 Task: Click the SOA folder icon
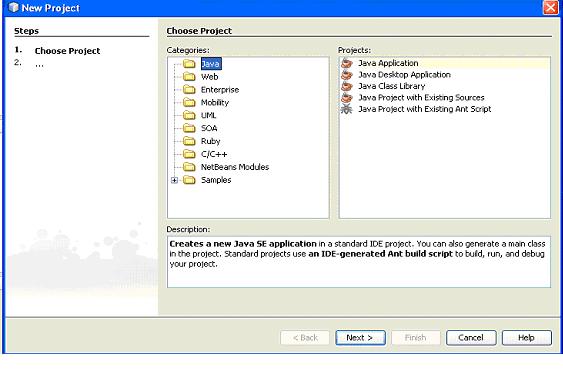pos(189,128)
